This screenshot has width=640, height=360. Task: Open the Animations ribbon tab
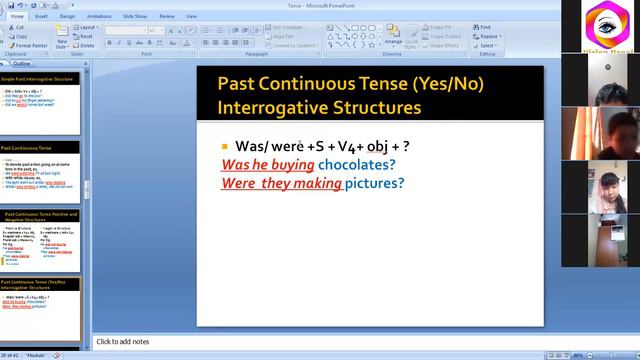(x=99, y=16)
